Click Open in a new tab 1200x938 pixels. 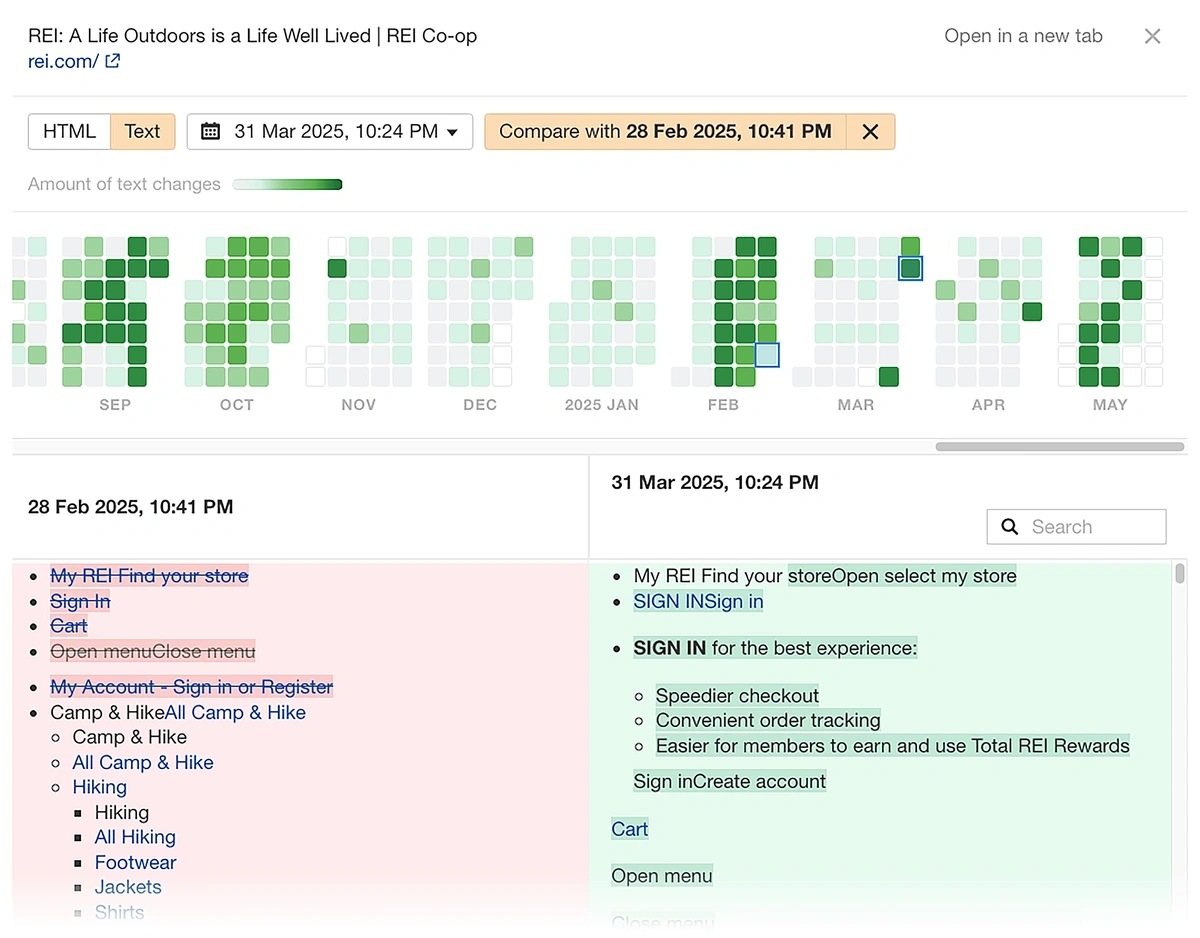coord(1023,36)
